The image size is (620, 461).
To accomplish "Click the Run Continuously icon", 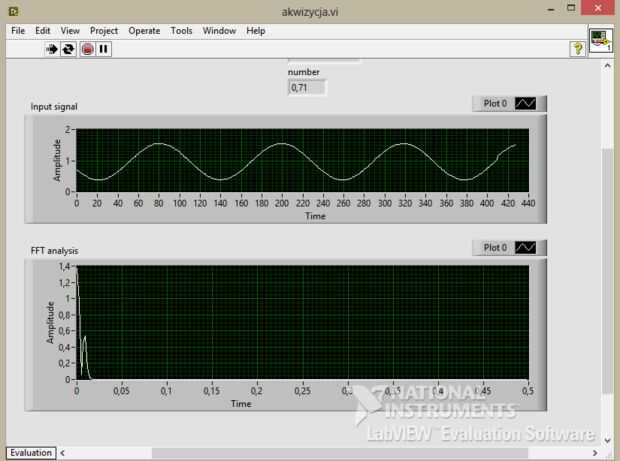I will [x=68, y=49].
